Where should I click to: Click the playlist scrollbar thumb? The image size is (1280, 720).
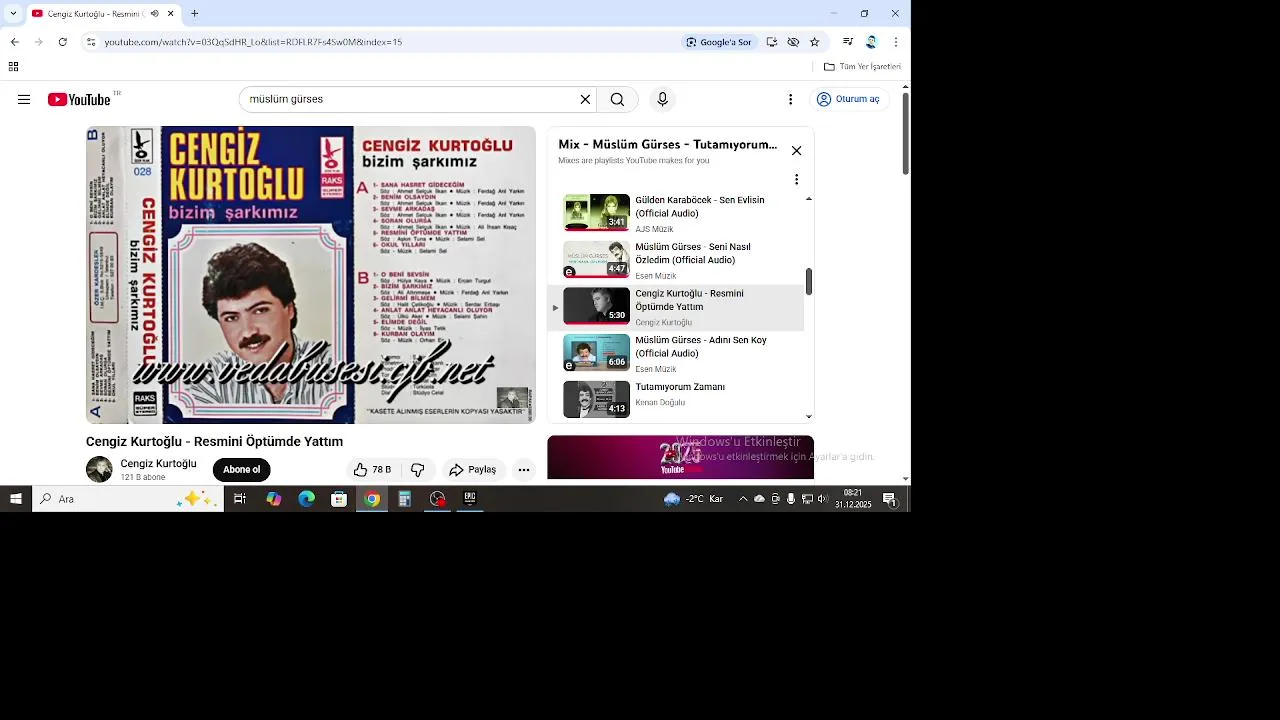click(808, 282)
